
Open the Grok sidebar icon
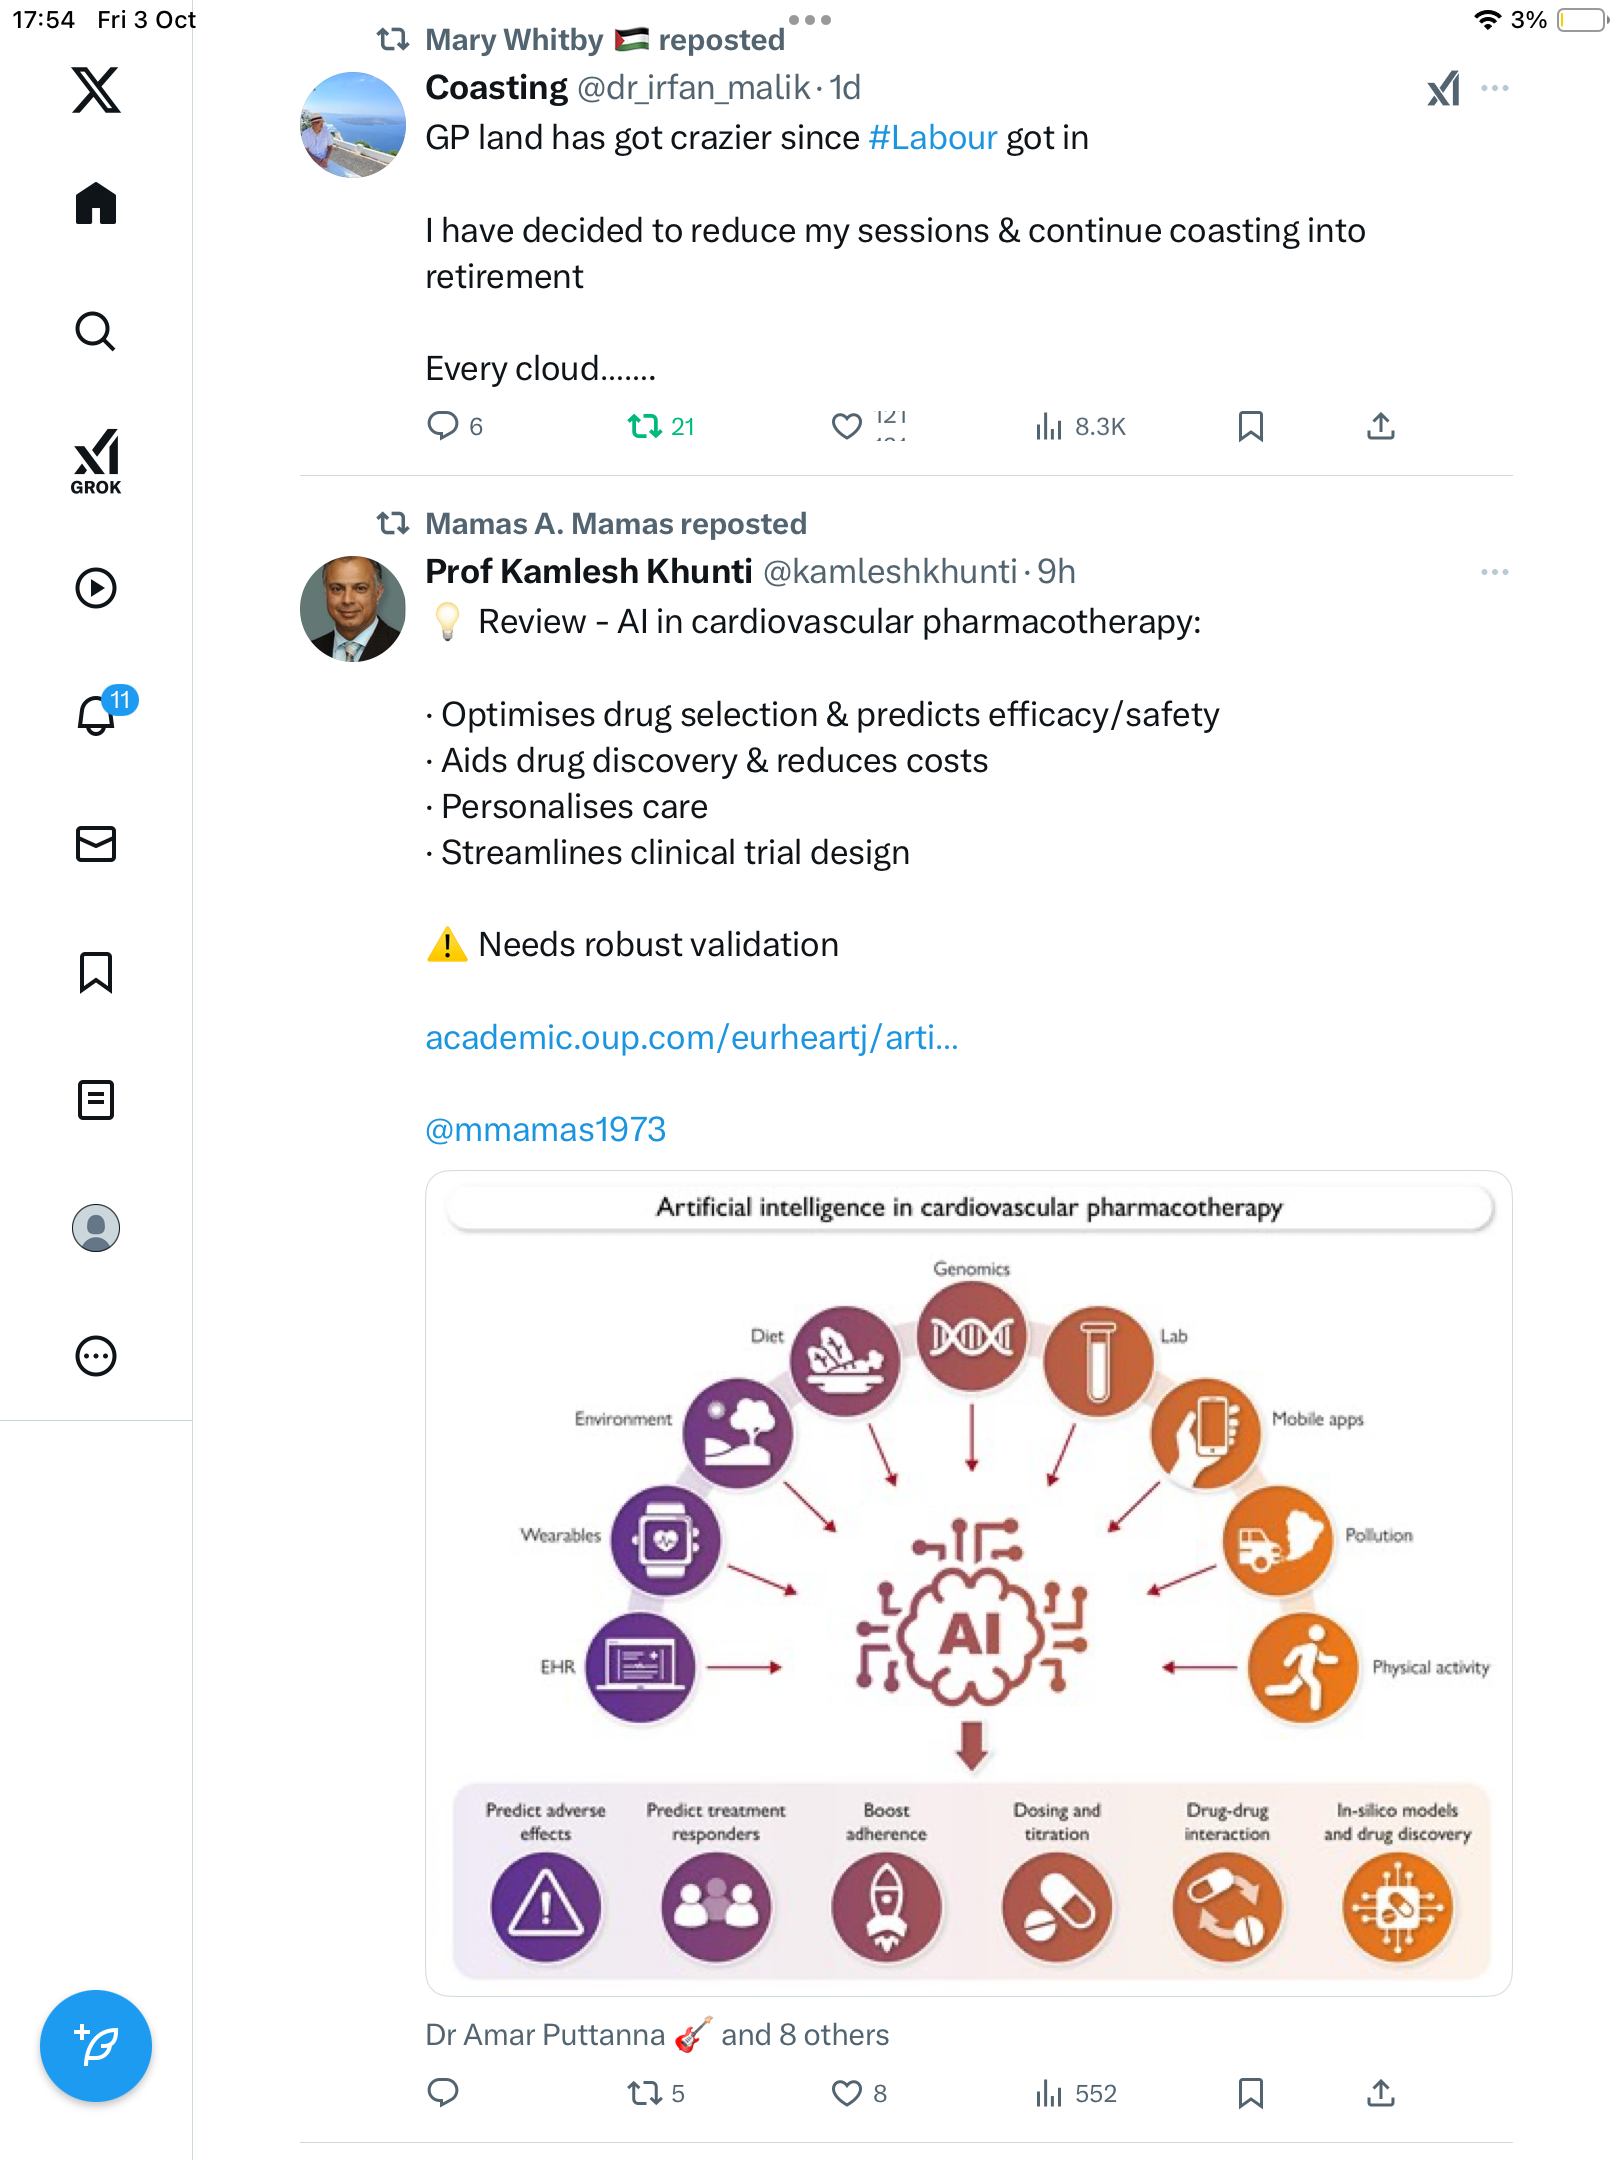[x=96, y=462]
